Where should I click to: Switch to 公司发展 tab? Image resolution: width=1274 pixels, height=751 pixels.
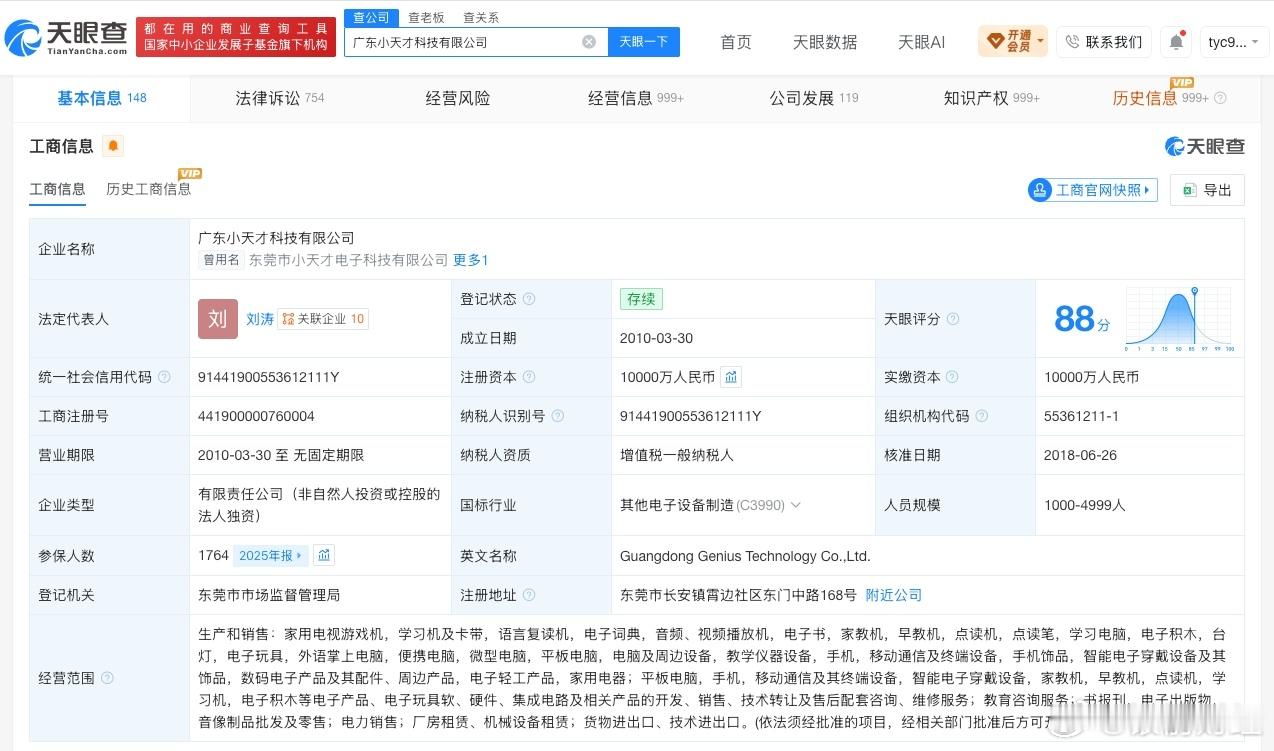point(814,98)
